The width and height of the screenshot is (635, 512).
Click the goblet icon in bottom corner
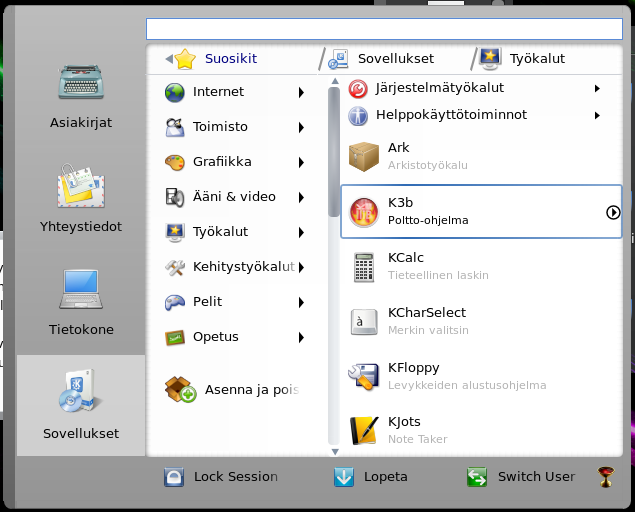point(606,477)
